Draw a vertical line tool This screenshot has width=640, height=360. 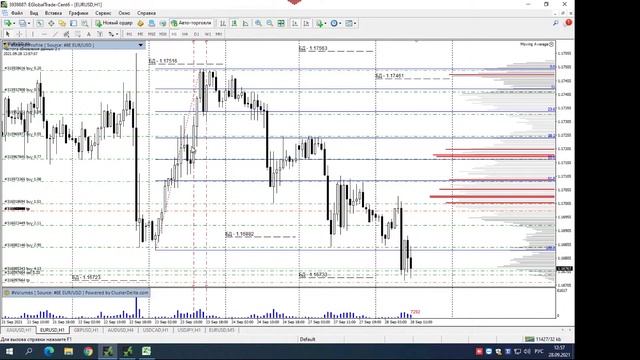(x=33, y=34)
